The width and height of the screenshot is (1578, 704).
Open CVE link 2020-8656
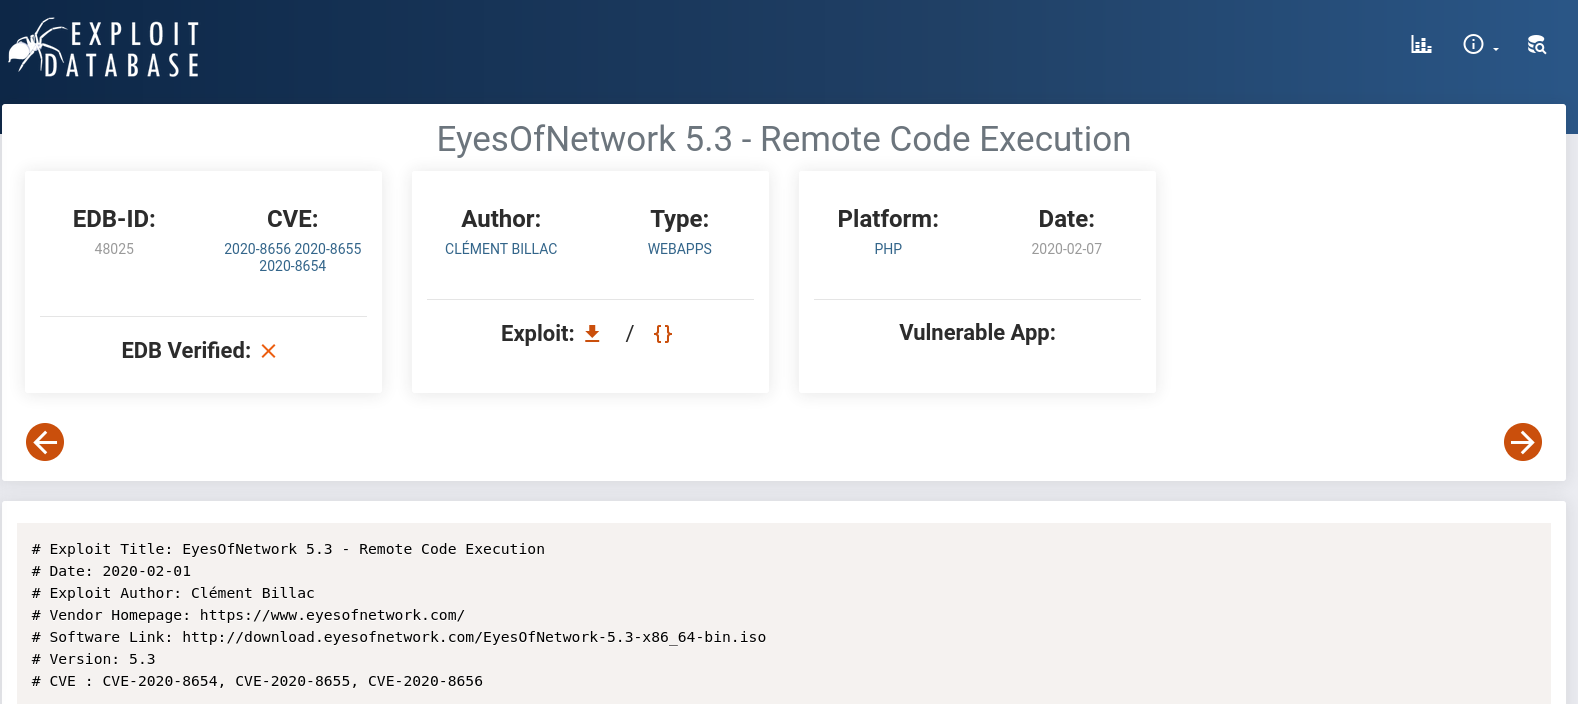tap(257, 249)
